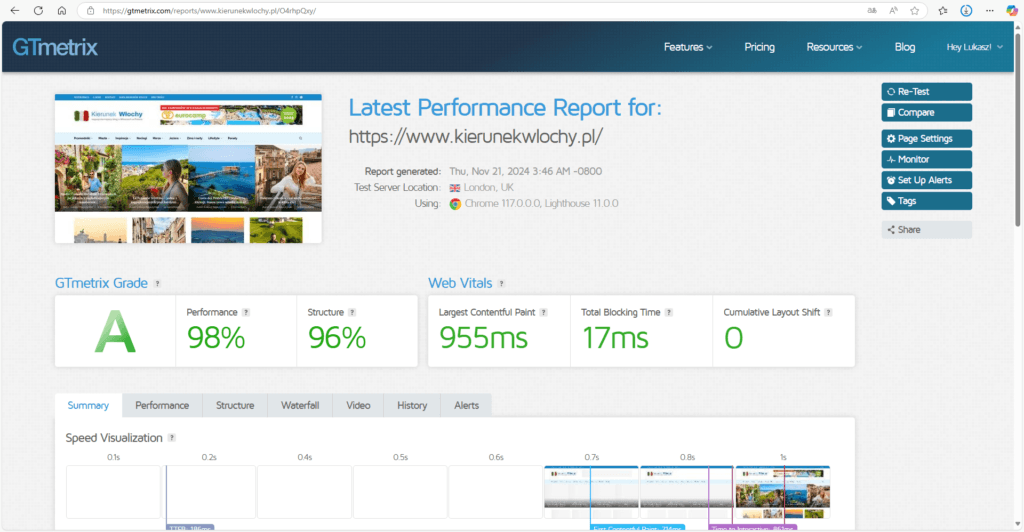Screen dimensions: 1024x532
Task: Click the 1s speed visualization frame
Action: (782, 492)
